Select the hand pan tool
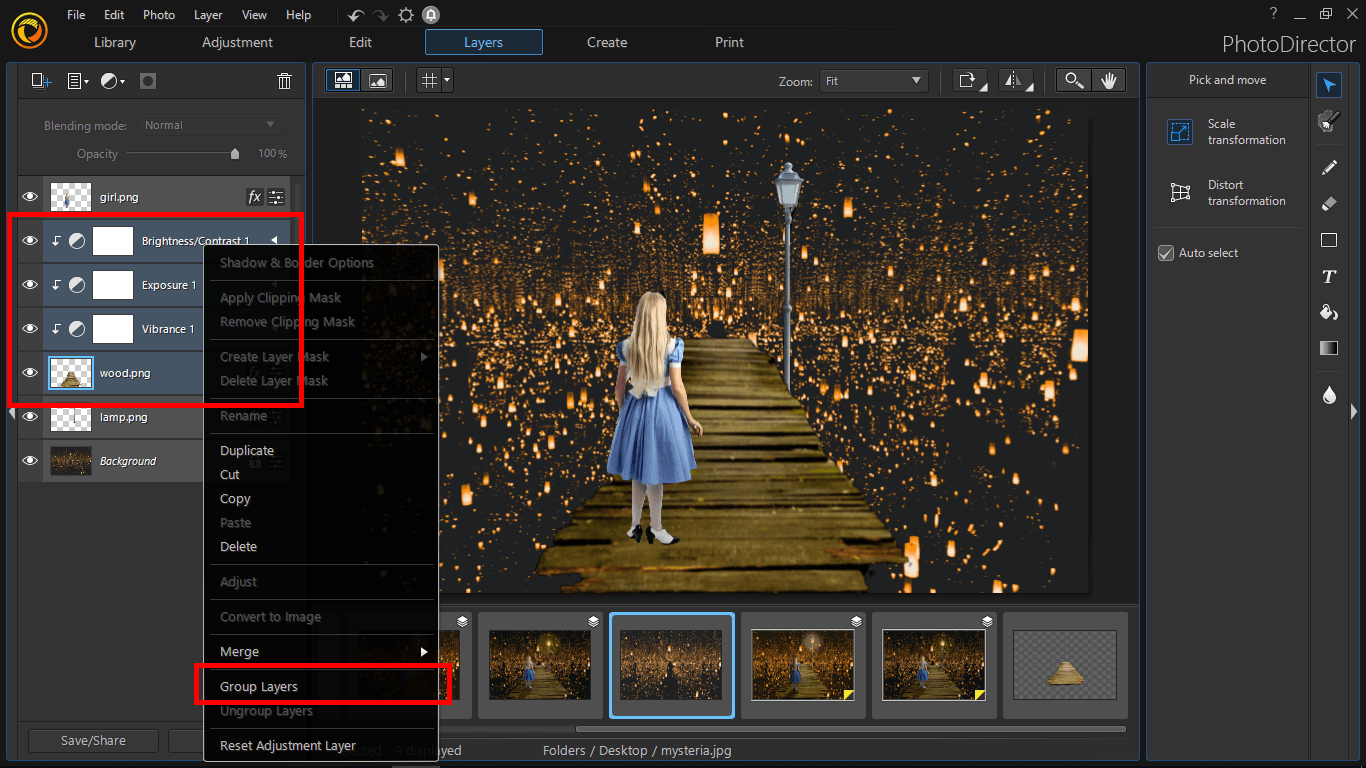The image size is (1366, 768). click(x=1108, y=81)
